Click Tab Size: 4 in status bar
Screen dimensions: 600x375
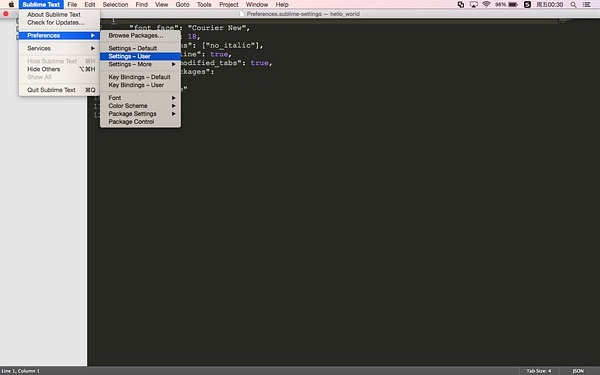tap(539, 371)
